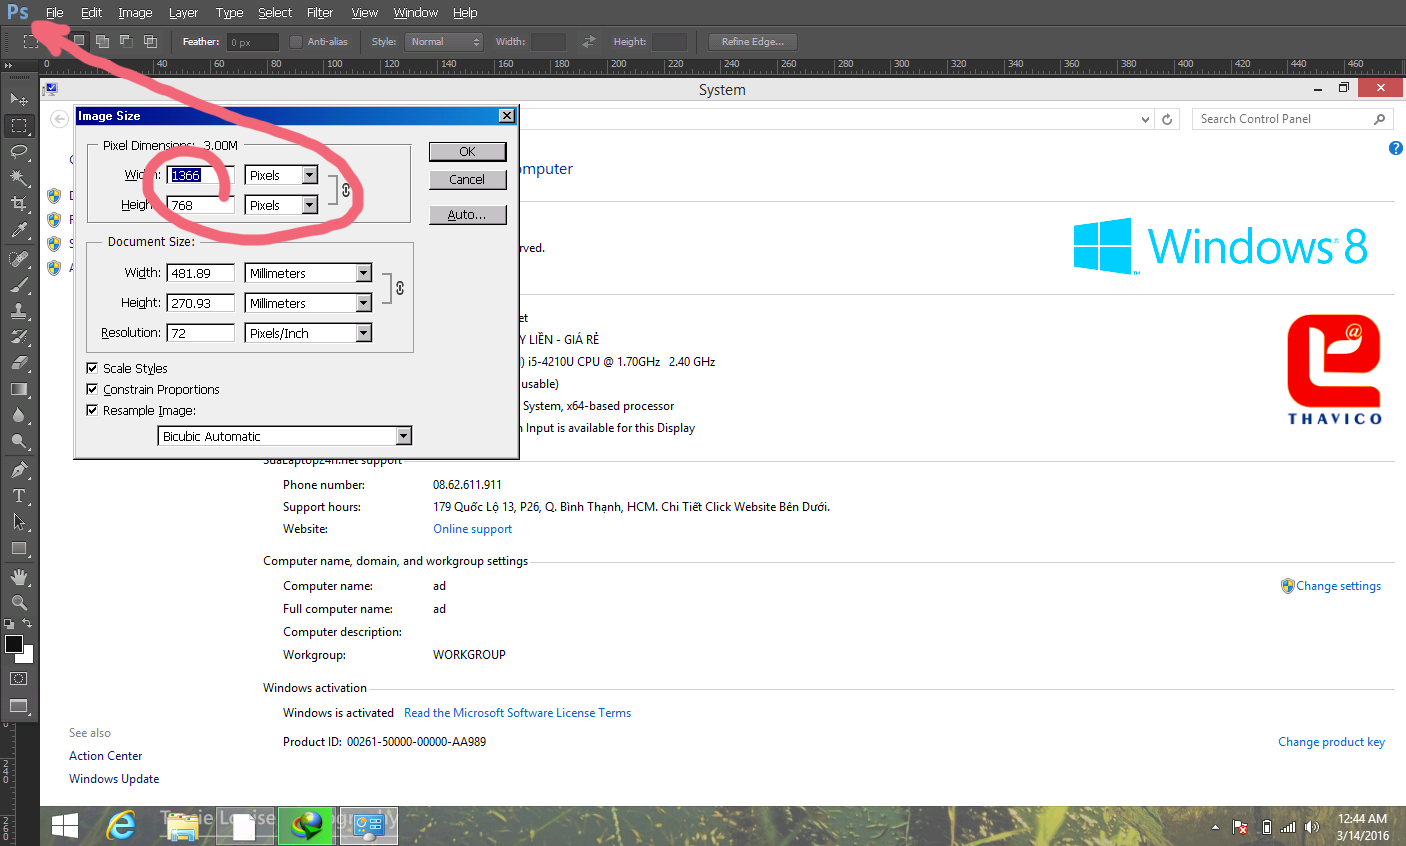Swap foreground and background colors
Screen dimensions: 1406x846
pyautogui.click(x=27, y=624)
